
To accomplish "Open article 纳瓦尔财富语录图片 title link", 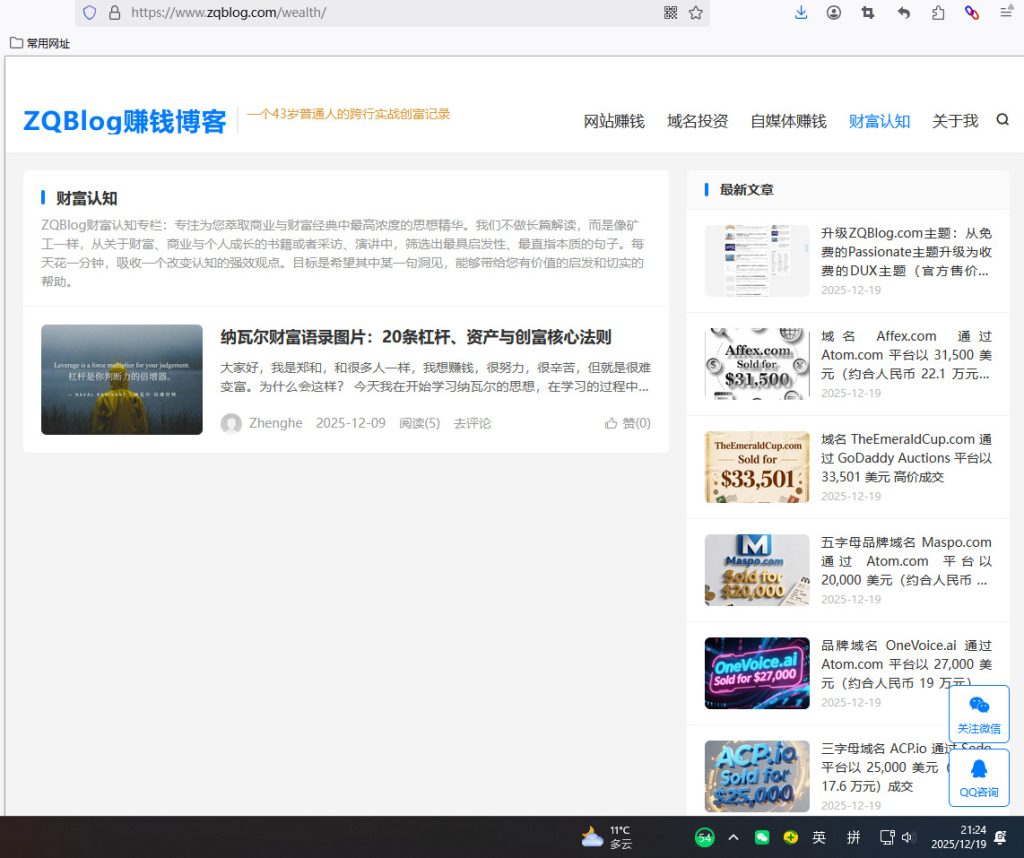I will click(415, 337).
